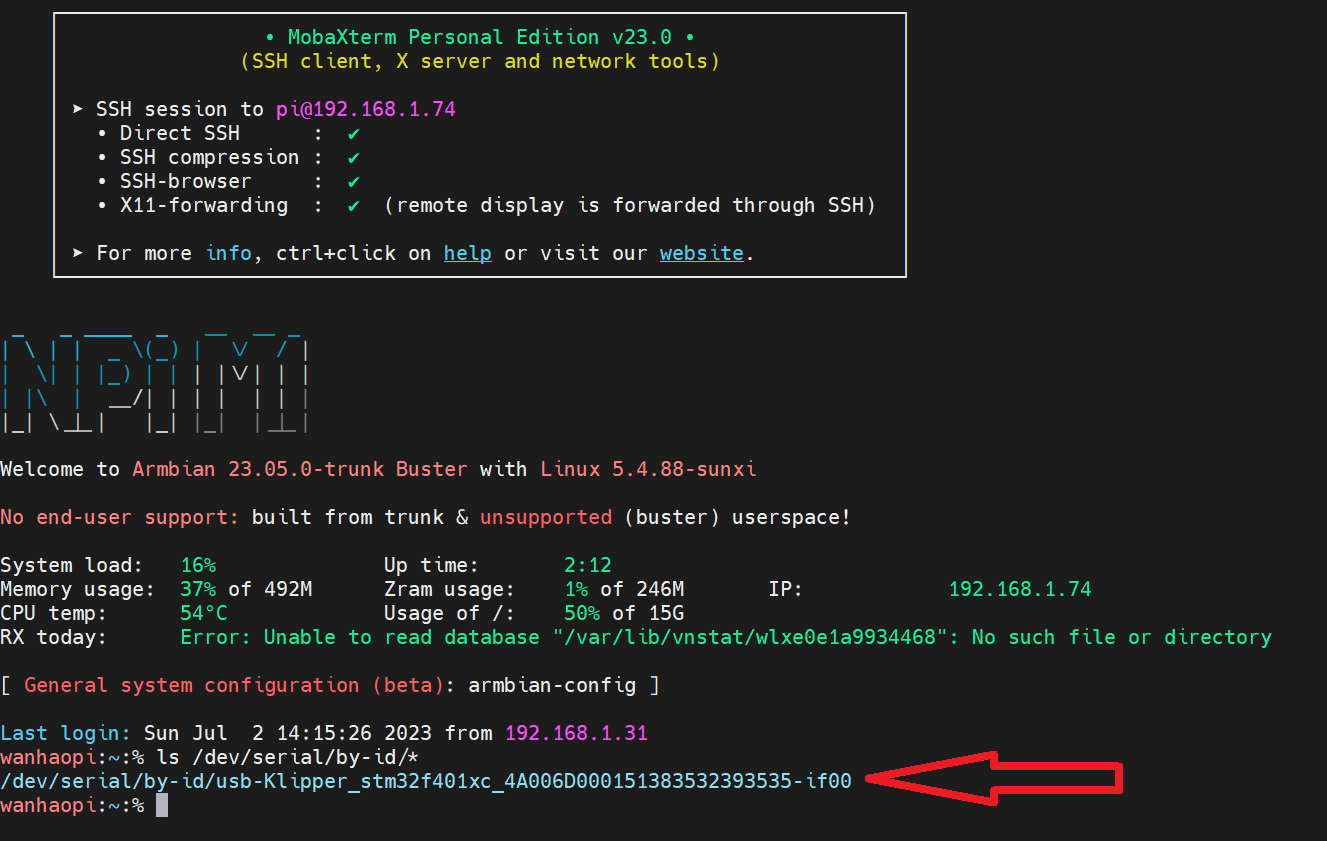Image resolution: width=1327 pixels, height=841 pixels.
Task: Click the usb-Klipper_stm32f401xc serial device path
Action: point(426,781)
